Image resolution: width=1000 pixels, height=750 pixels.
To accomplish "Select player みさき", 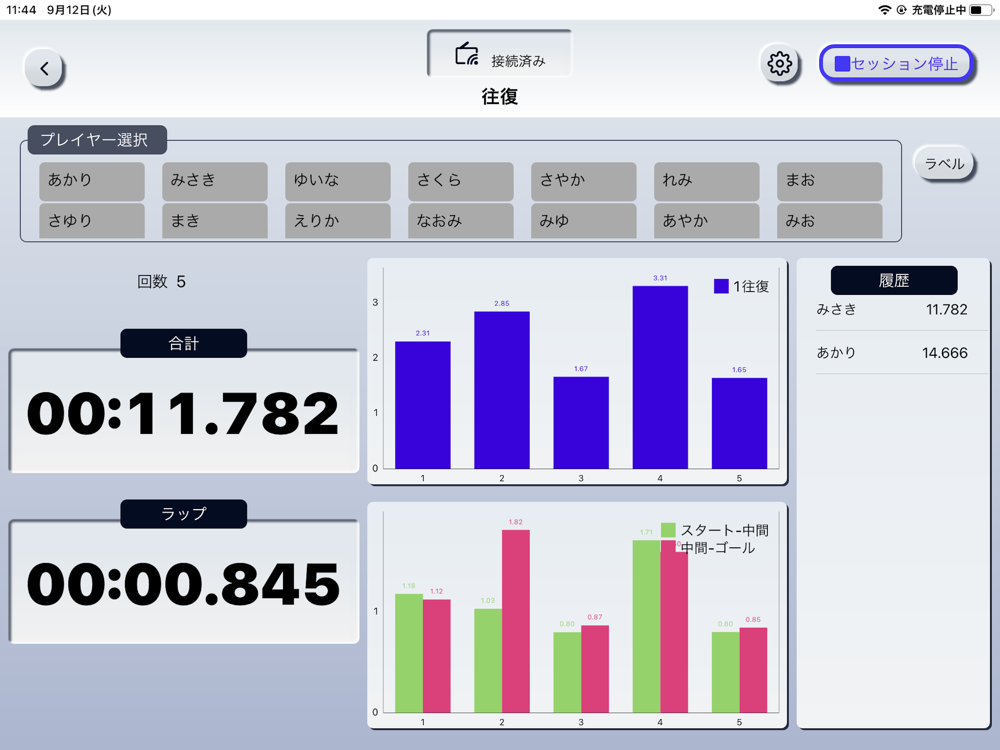I will (215, 181).
